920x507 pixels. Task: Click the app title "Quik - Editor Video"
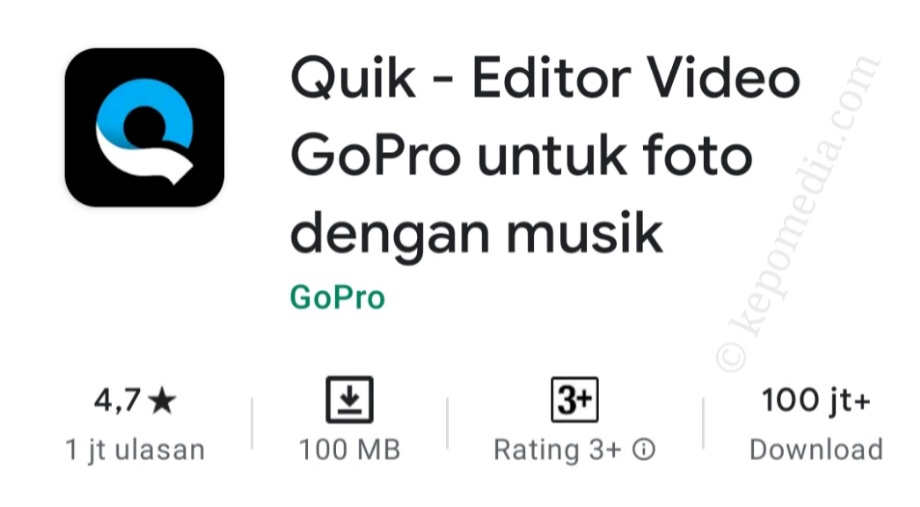[x=546, y=78]
